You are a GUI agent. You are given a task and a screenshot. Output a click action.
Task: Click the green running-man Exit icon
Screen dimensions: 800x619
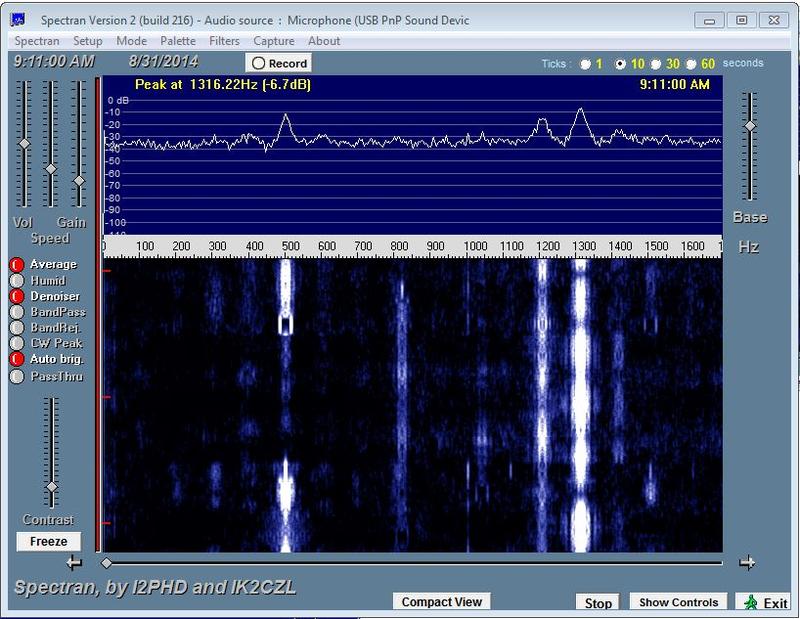pyautogui.click(x=751, y=603)
